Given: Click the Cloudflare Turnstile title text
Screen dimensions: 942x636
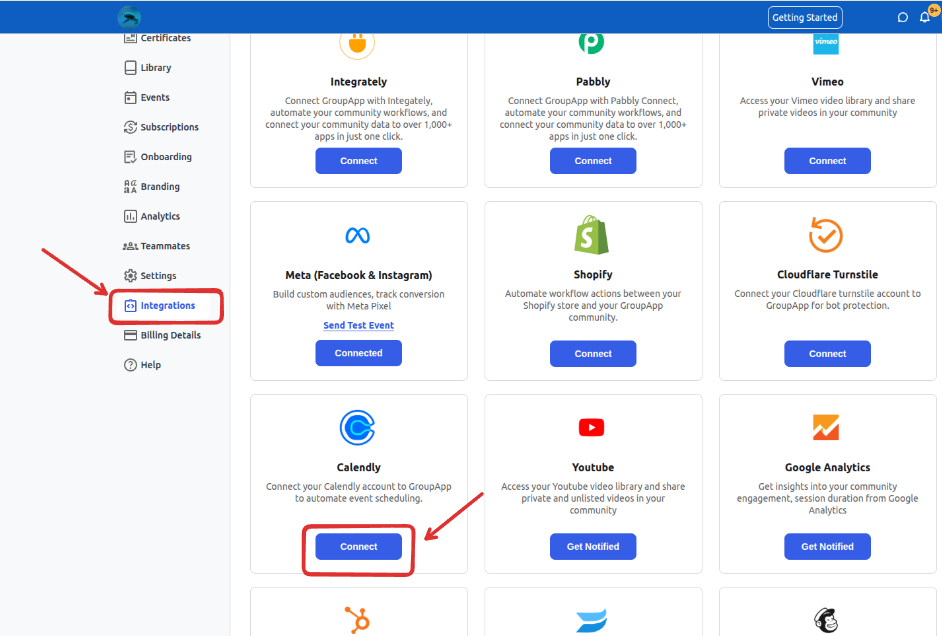Looking at the screenshot, I should (827, 274).
